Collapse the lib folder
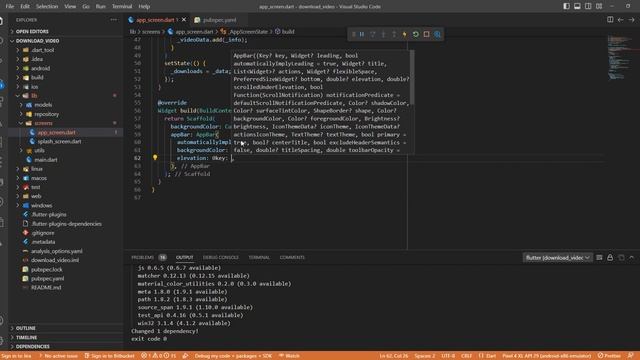Image resolution: width=640 pixels, height=360 pixels. point(65,96)
